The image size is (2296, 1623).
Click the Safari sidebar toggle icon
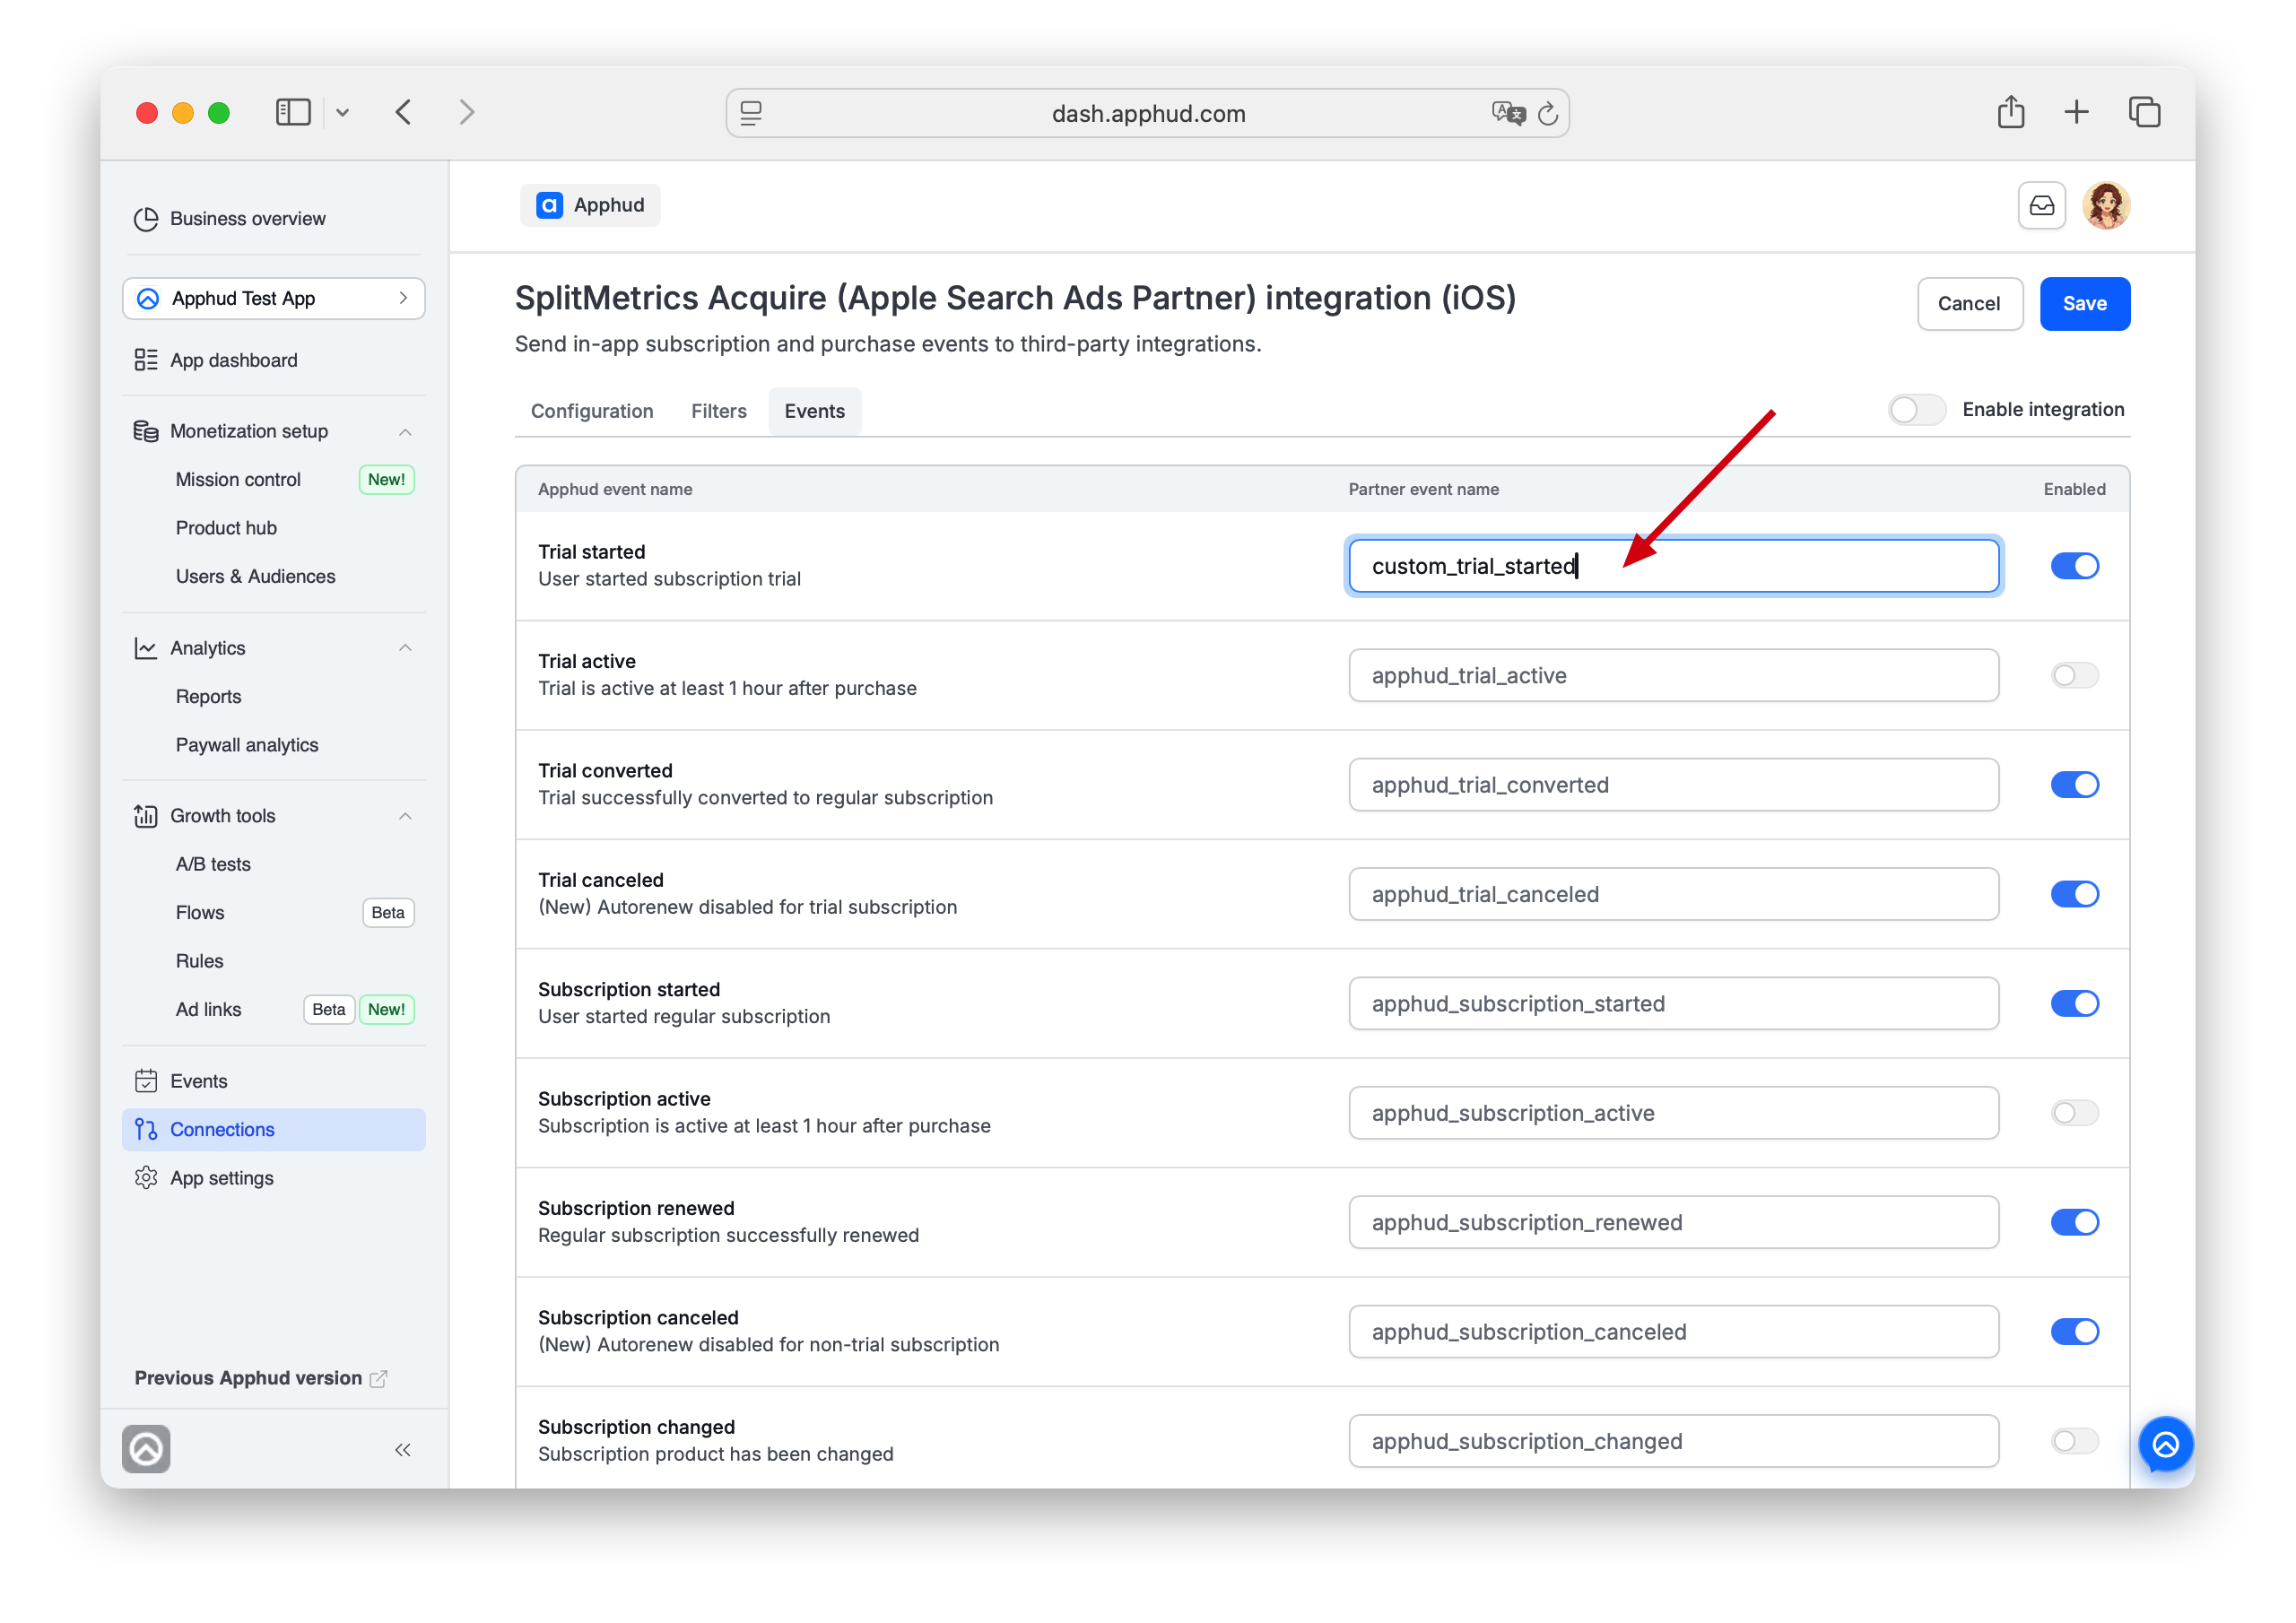coord(293,112)
